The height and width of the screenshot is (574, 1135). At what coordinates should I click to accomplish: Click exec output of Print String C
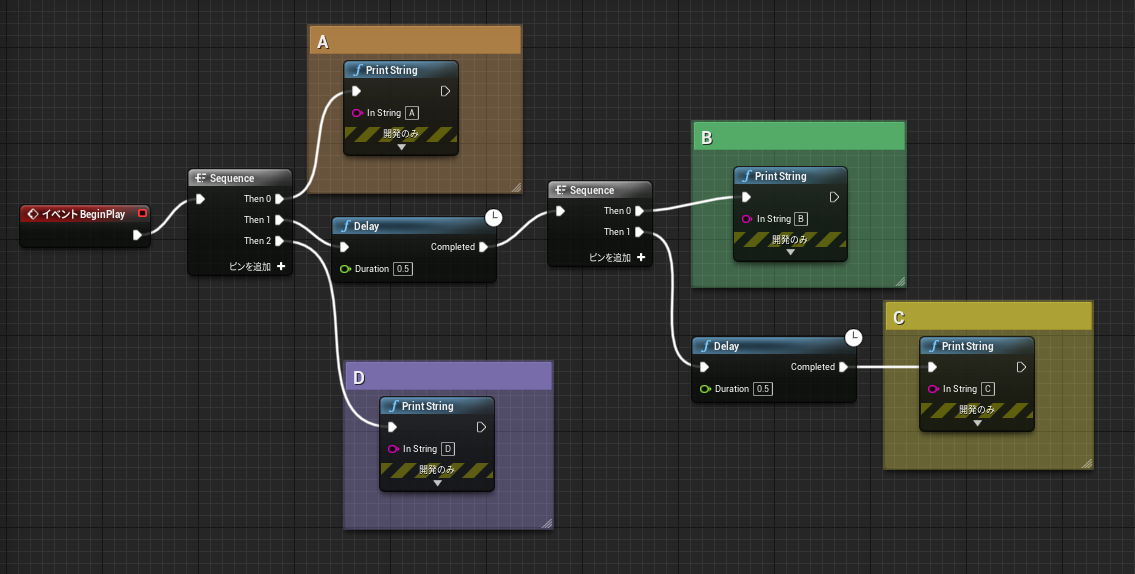[1021, 367]
